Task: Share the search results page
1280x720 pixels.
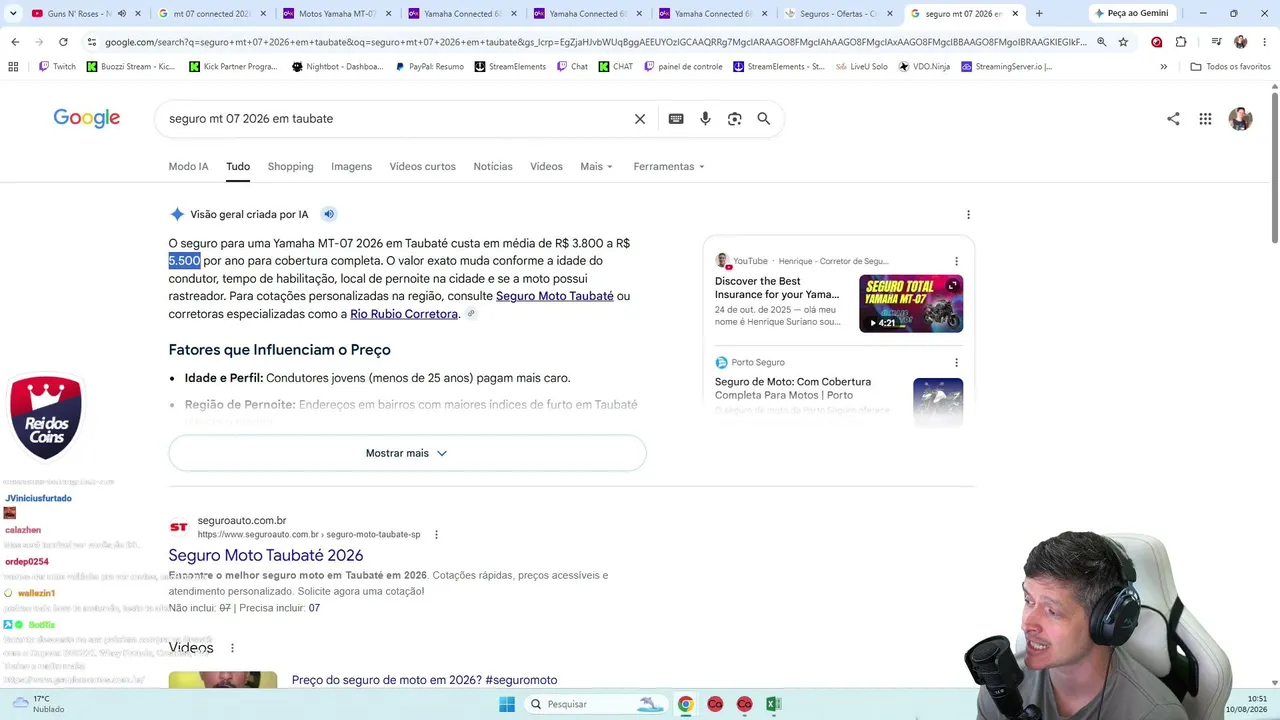Action: (1173, 119)
